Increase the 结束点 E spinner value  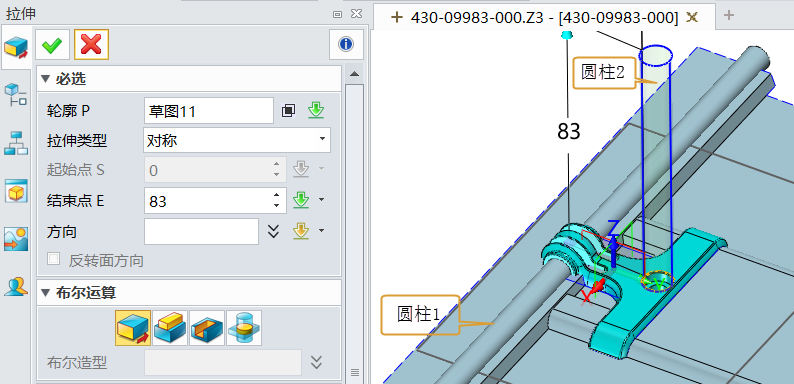(276, 195)
